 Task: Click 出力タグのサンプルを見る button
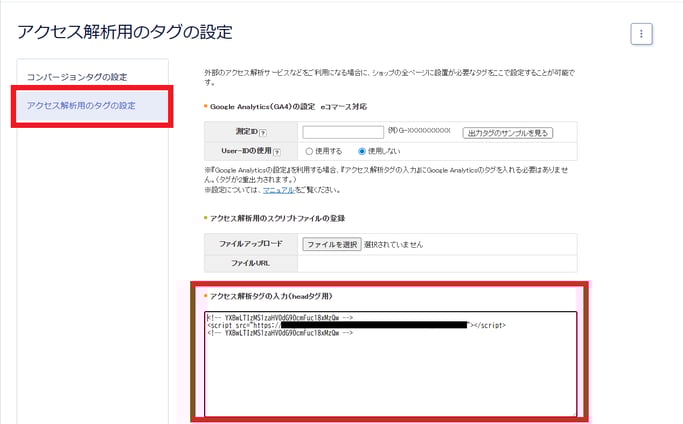pyautogui.click(x=507, y=133)
